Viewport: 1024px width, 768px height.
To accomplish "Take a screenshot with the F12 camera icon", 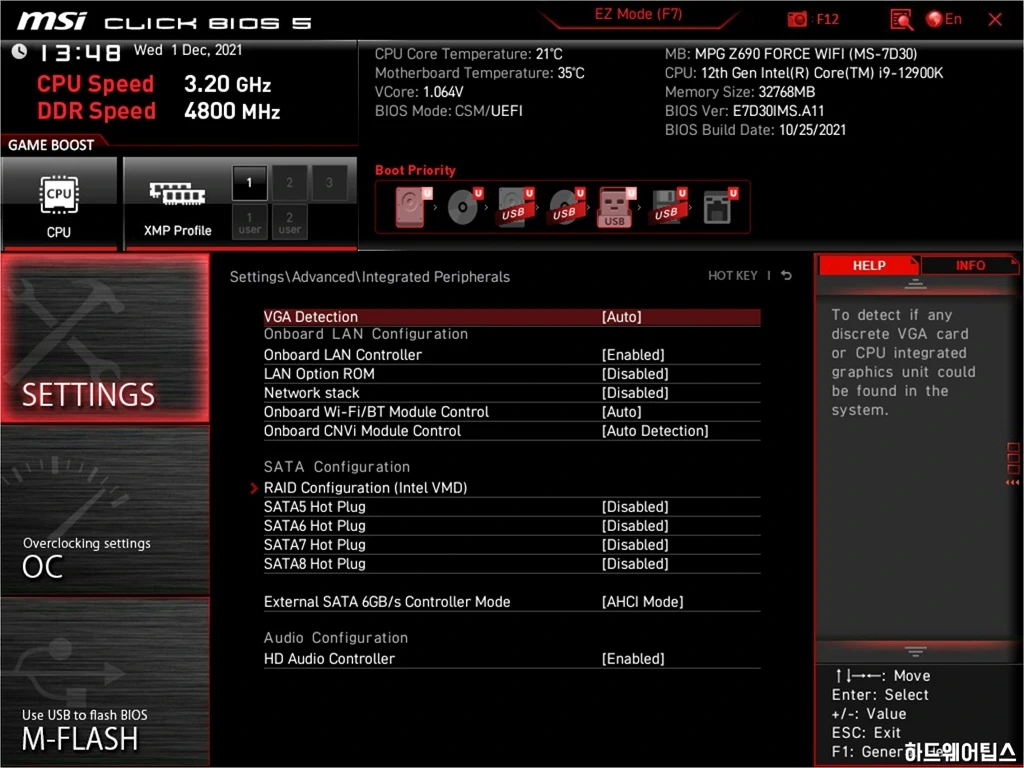I will click(x=797, y=19).
